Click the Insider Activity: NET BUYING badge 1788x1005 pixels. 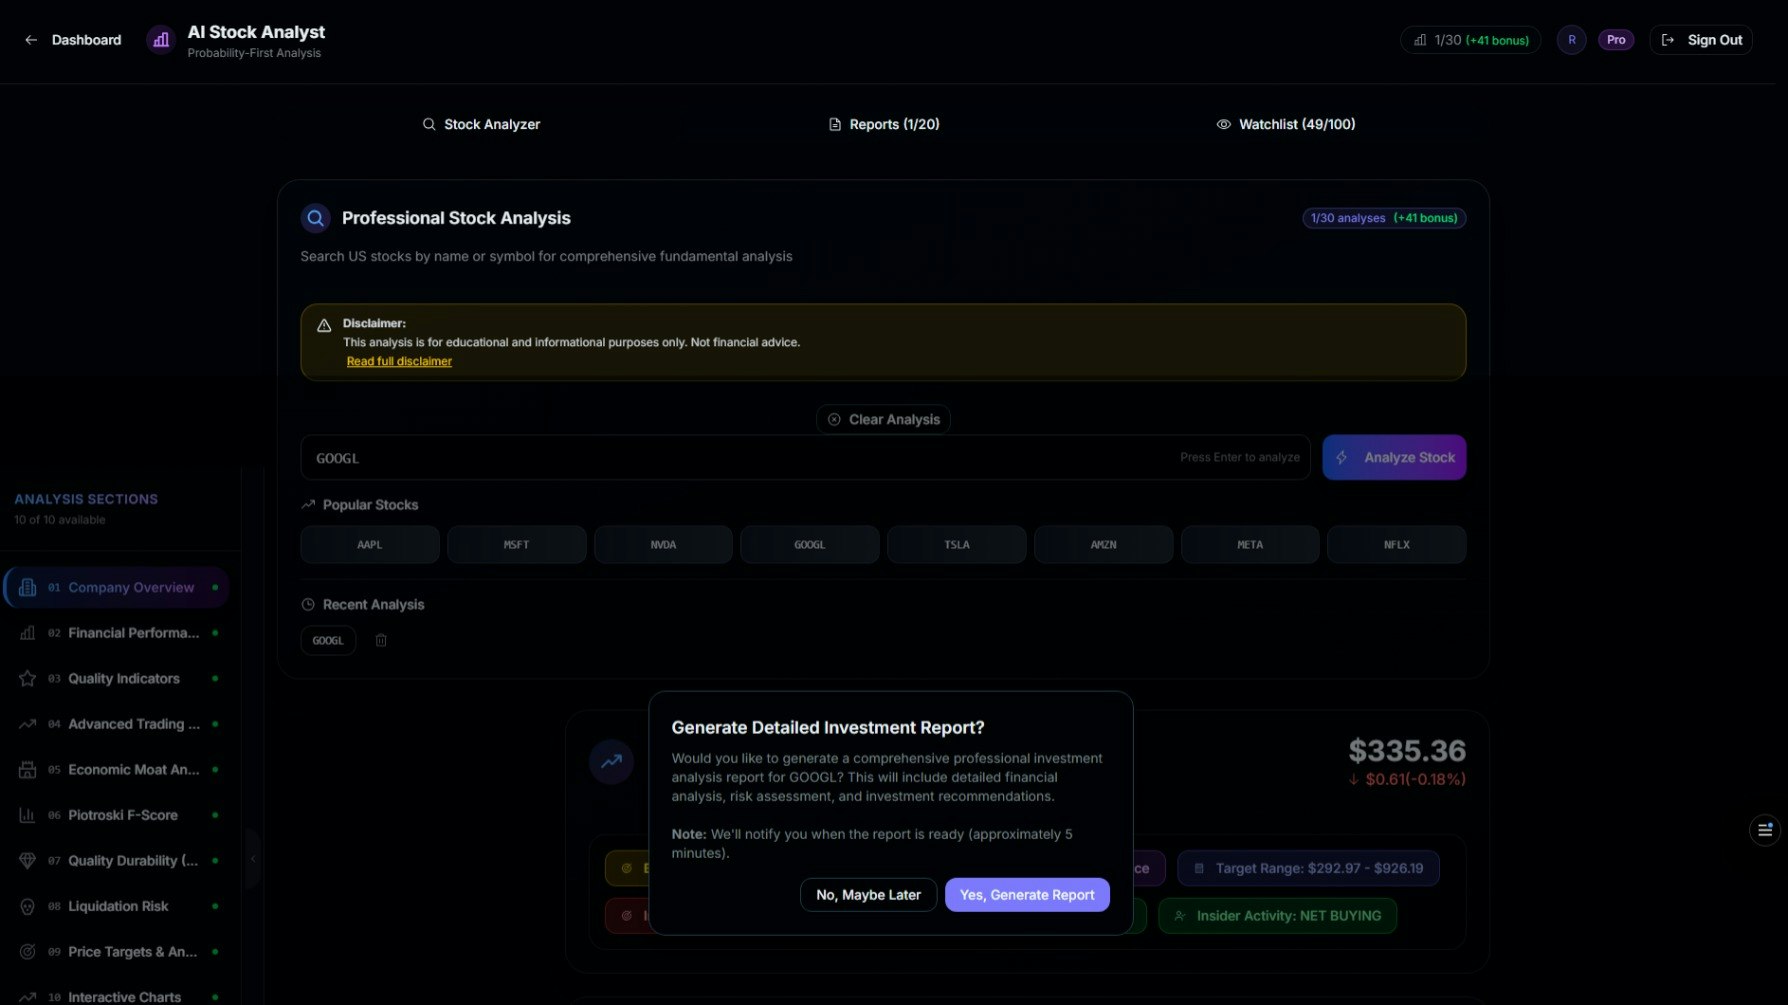coord(1277,916)
